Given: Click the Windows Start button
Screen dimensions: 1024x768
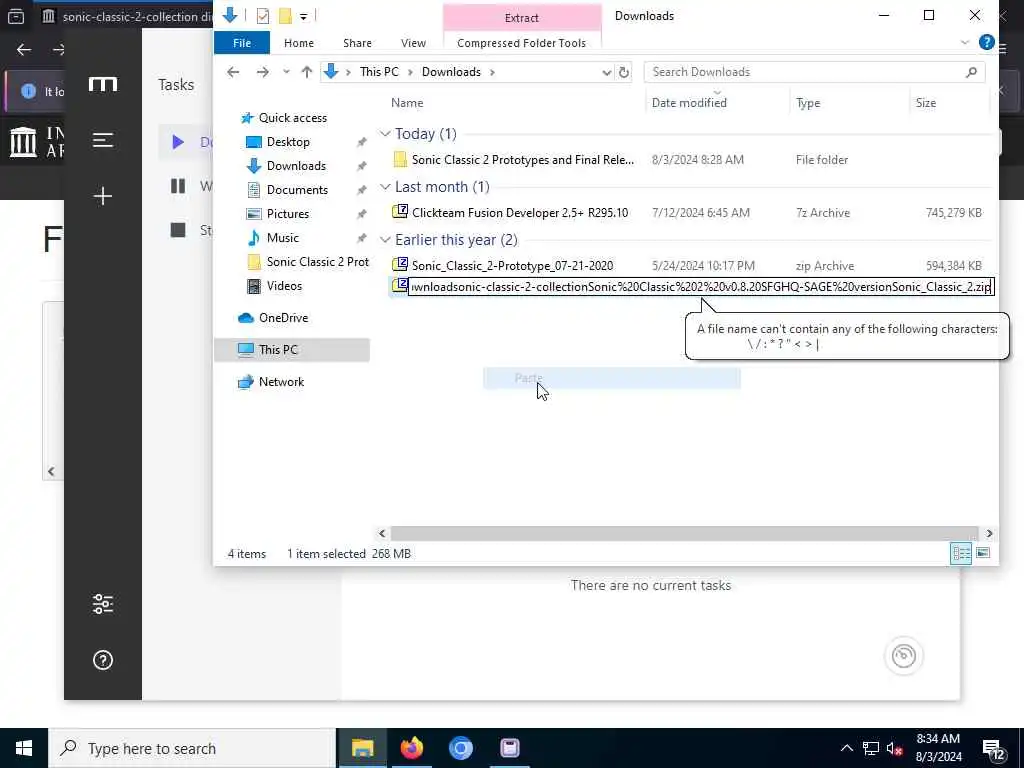Looking at the screenshot, I should click(x=24, y=748).
